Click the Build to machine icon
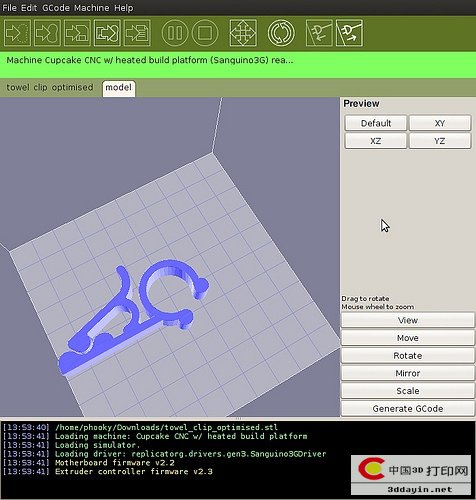Viewport: 476px width, 500px height. (47, 33)
